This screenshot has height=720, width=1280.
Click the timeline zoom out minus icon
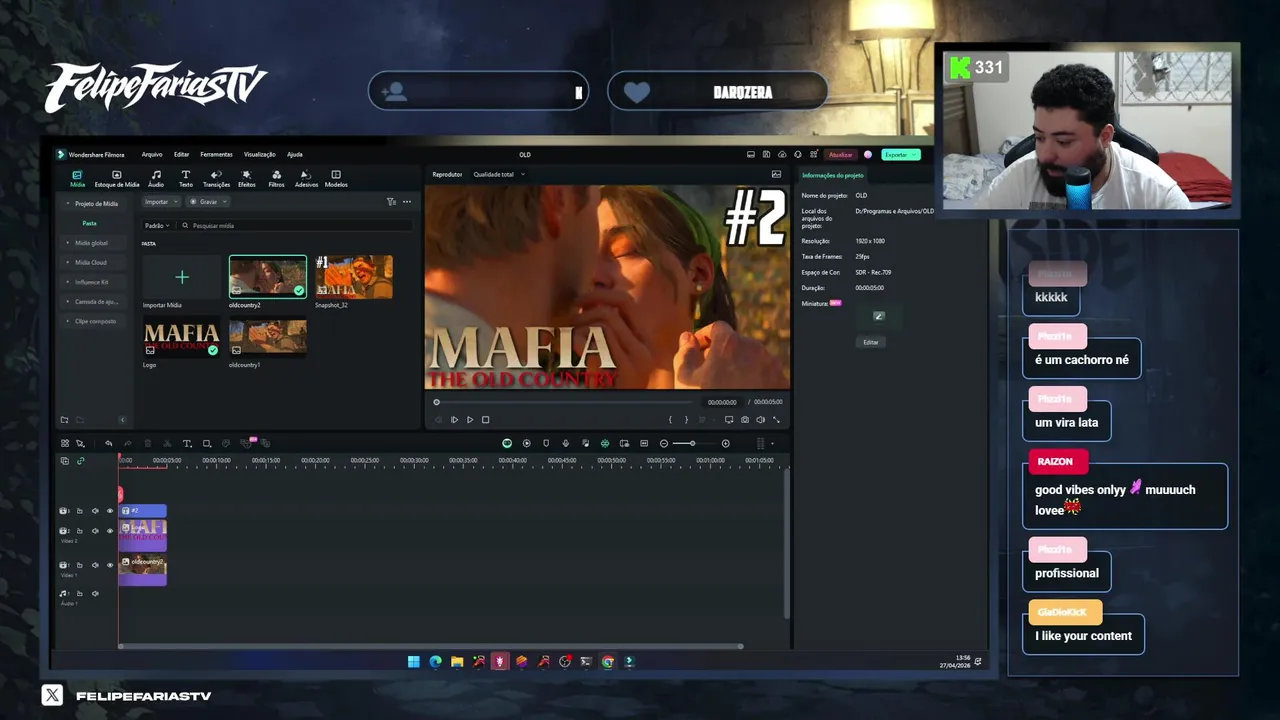(x=664, y=443)
